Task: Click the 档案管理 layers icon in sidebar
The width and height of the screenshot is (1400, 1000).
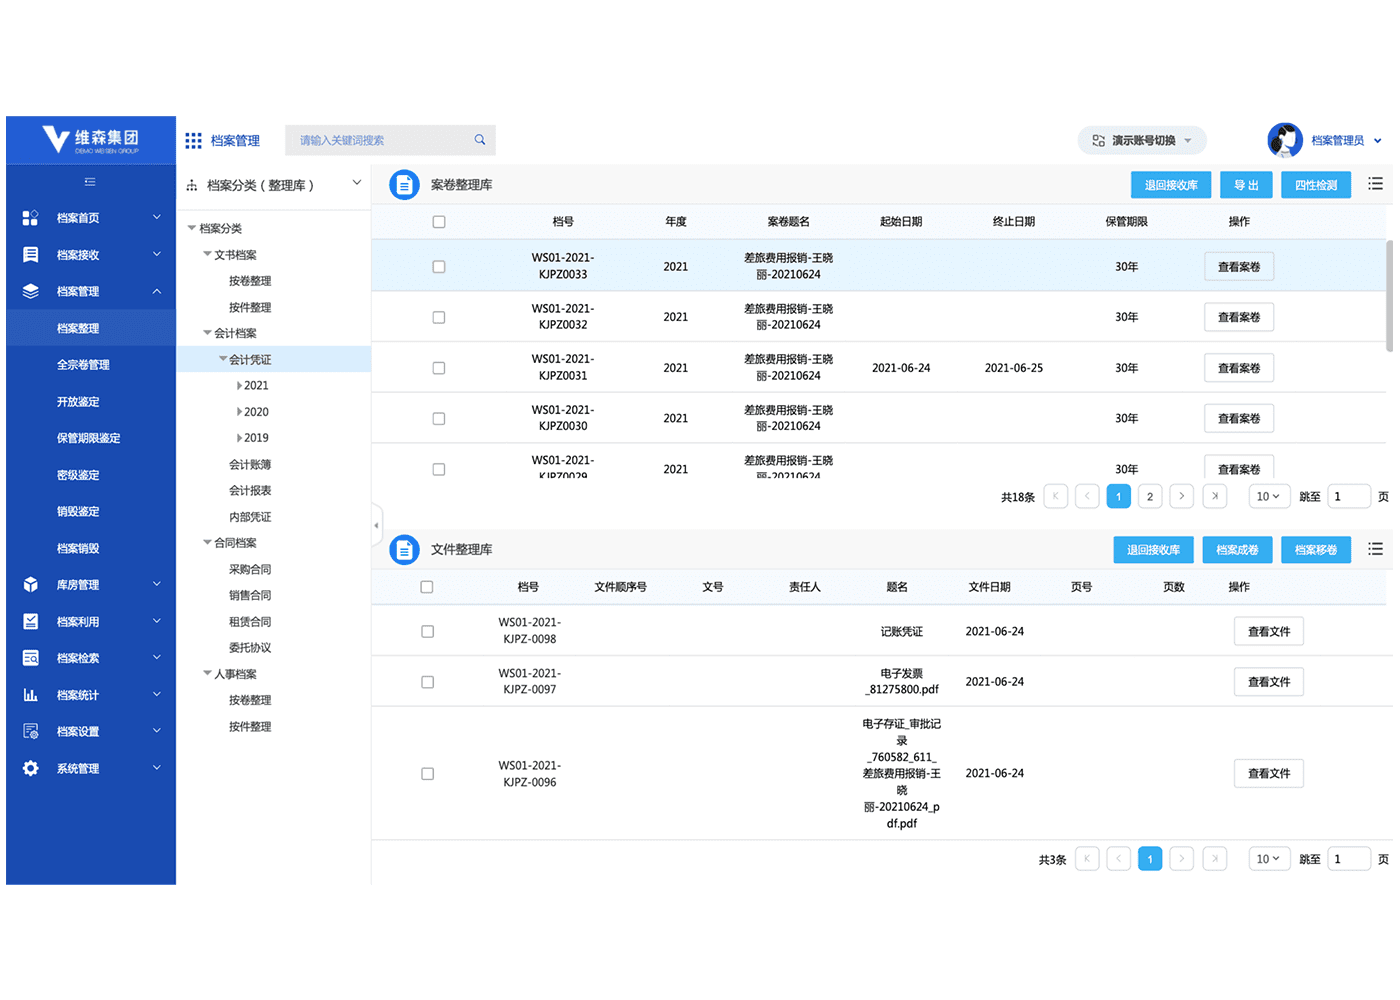Action: 31,291
